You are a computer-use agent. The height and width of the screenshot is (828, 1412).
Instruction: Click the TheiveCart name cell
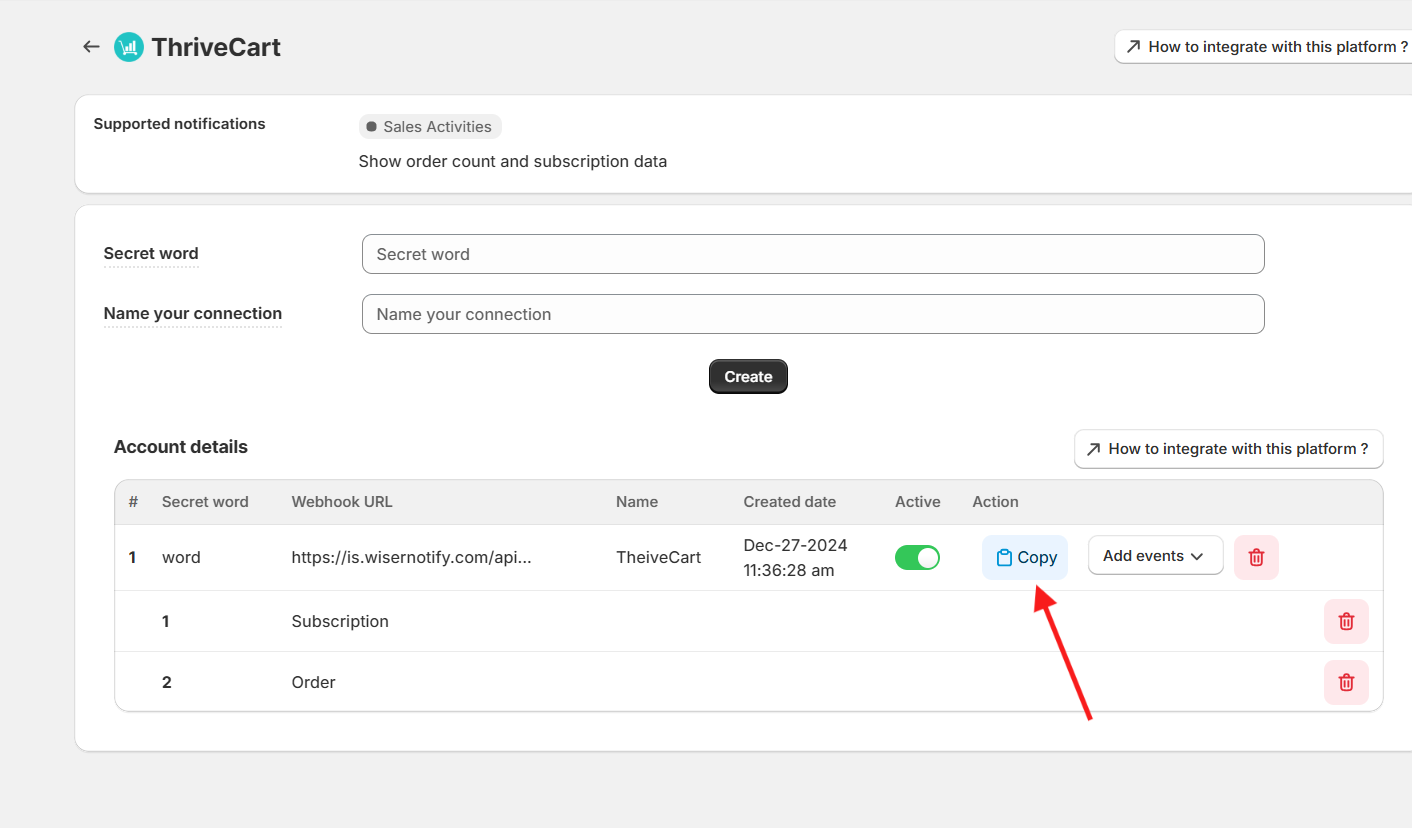pyautogui.click(x=658, y=558)
